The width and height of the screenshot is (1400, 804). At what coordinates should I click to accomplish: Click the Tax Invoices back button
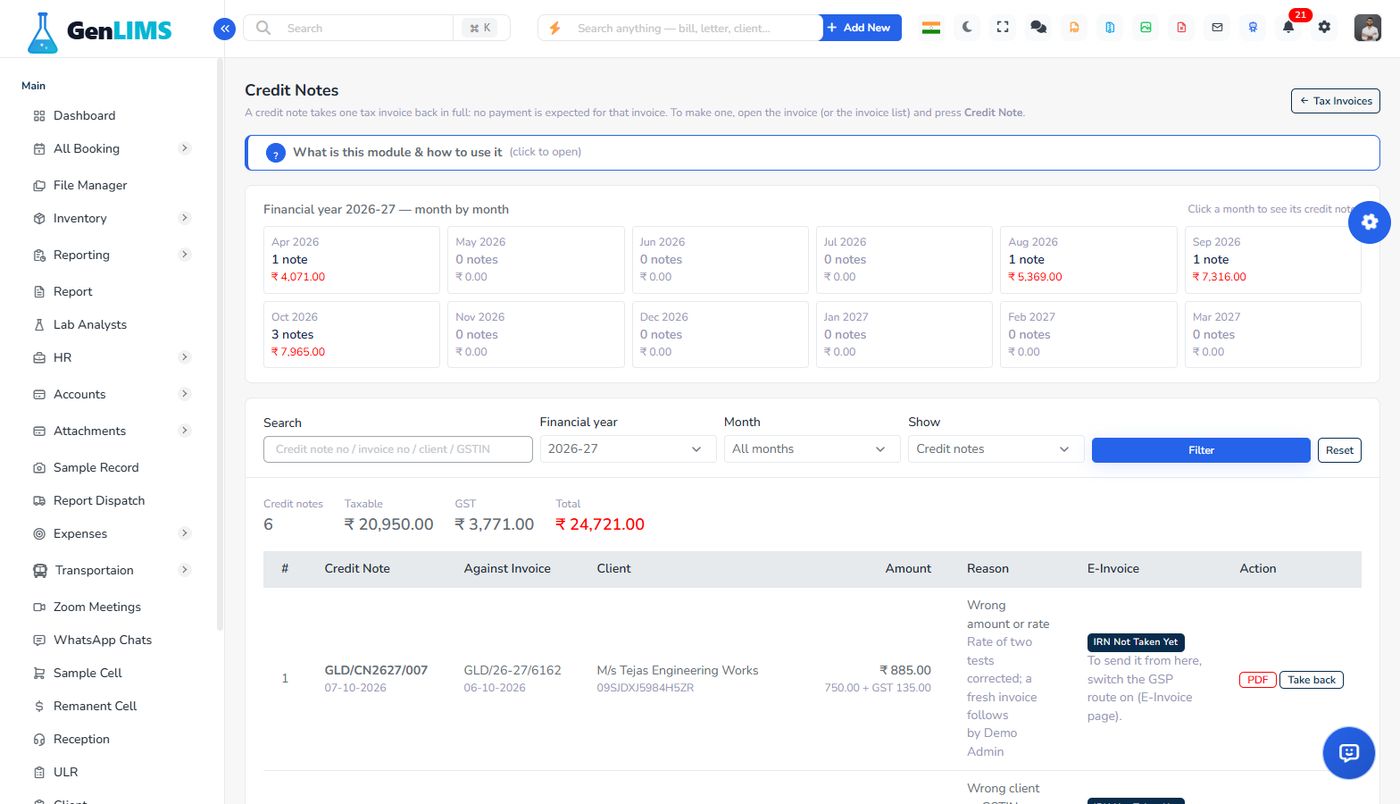(1336, 101)
